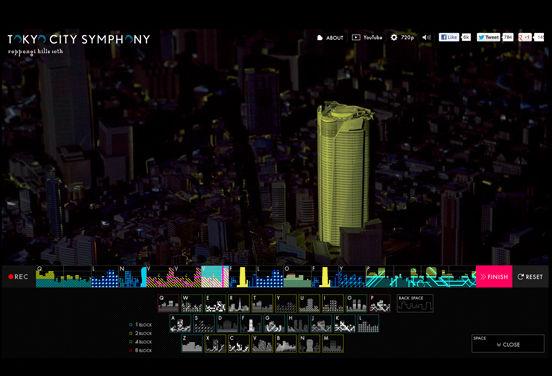Click the RESET button

pos(530,277)
